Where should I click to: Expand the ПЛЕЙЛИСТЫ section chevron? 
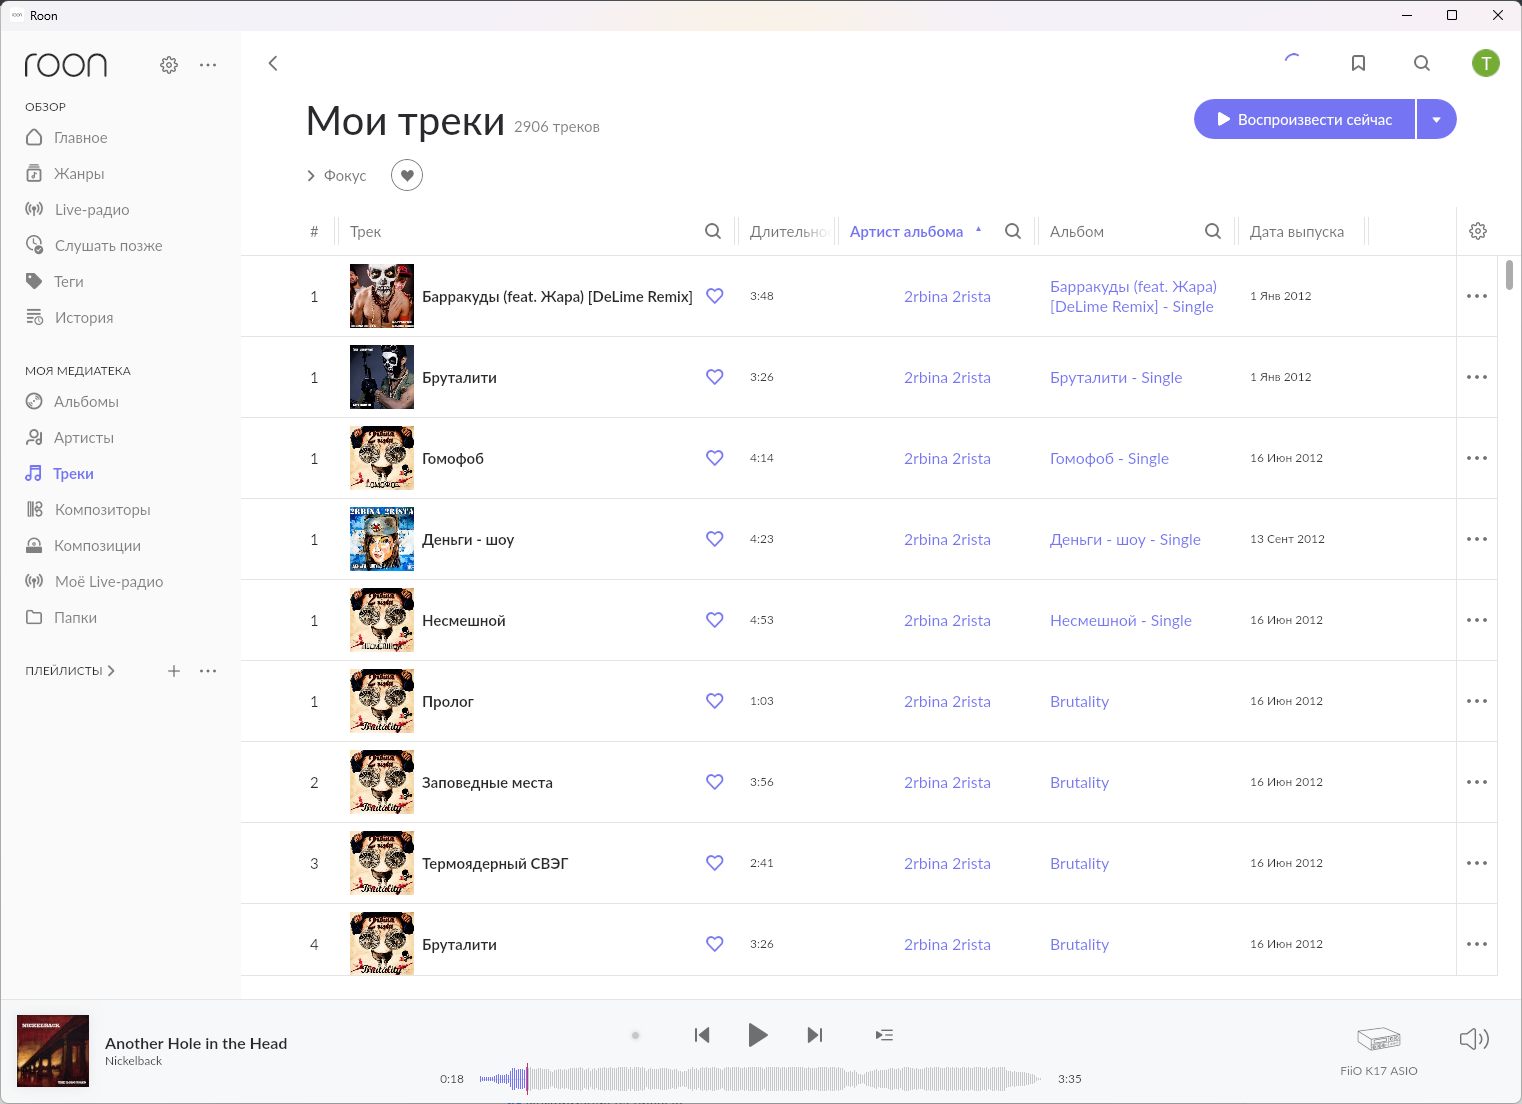(x=111, y=671)
